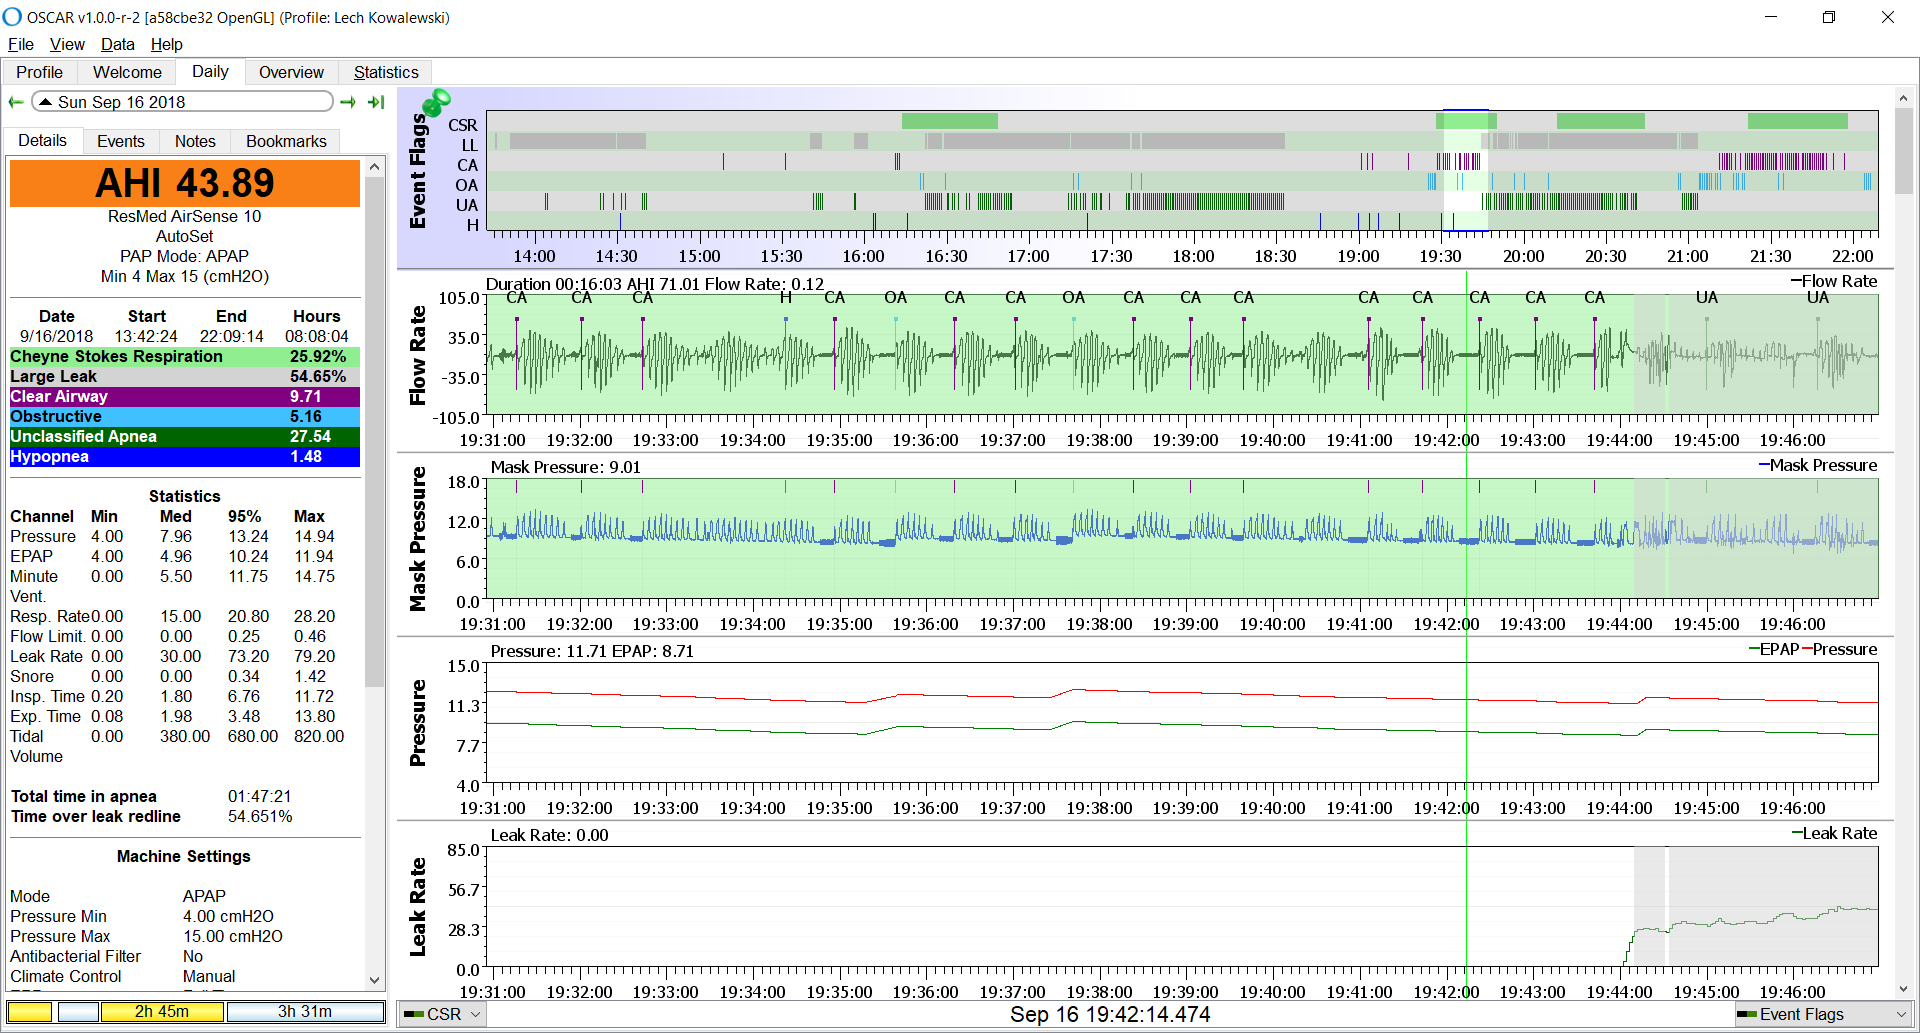Click the Climate Control Manual setting

(x=209, y=976)
